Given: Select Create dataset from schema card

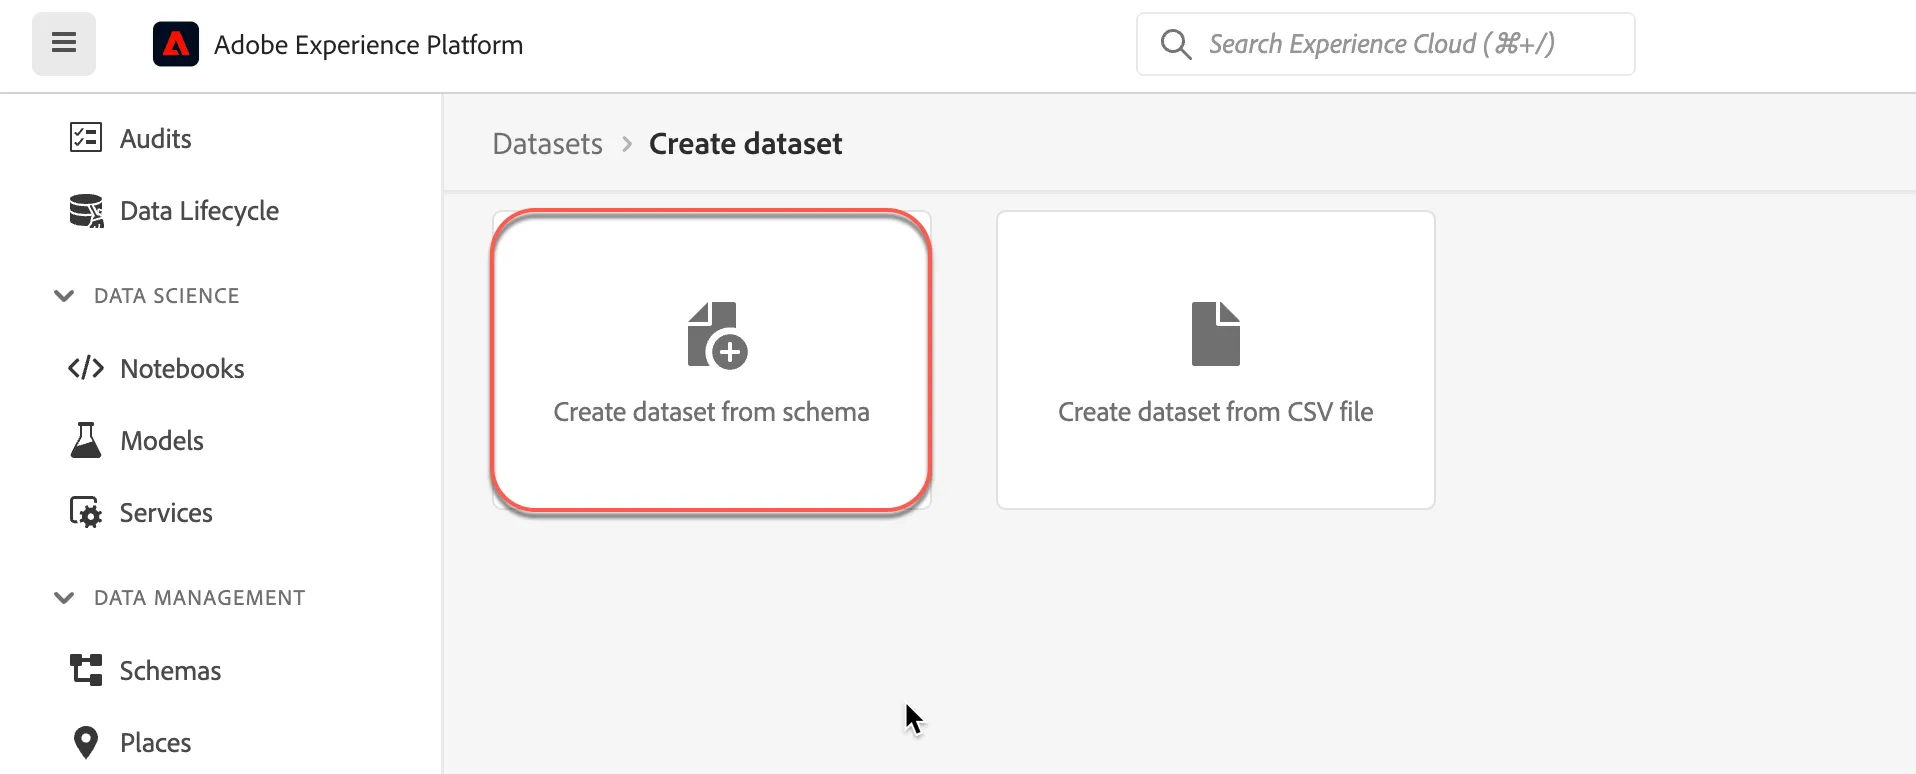Looking at the screenshot, I should coord(712,360).
